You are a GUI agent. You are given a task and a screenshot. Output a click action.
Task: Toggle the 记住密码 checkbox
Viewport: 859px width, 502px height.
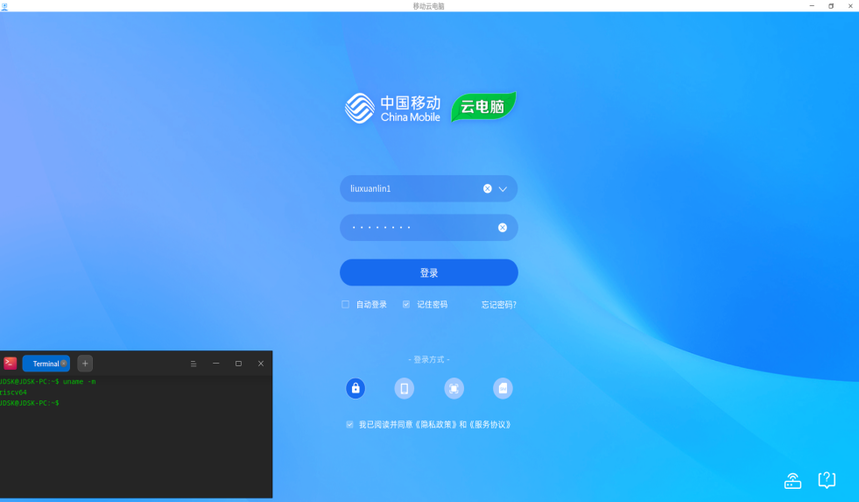coord(406,304)
